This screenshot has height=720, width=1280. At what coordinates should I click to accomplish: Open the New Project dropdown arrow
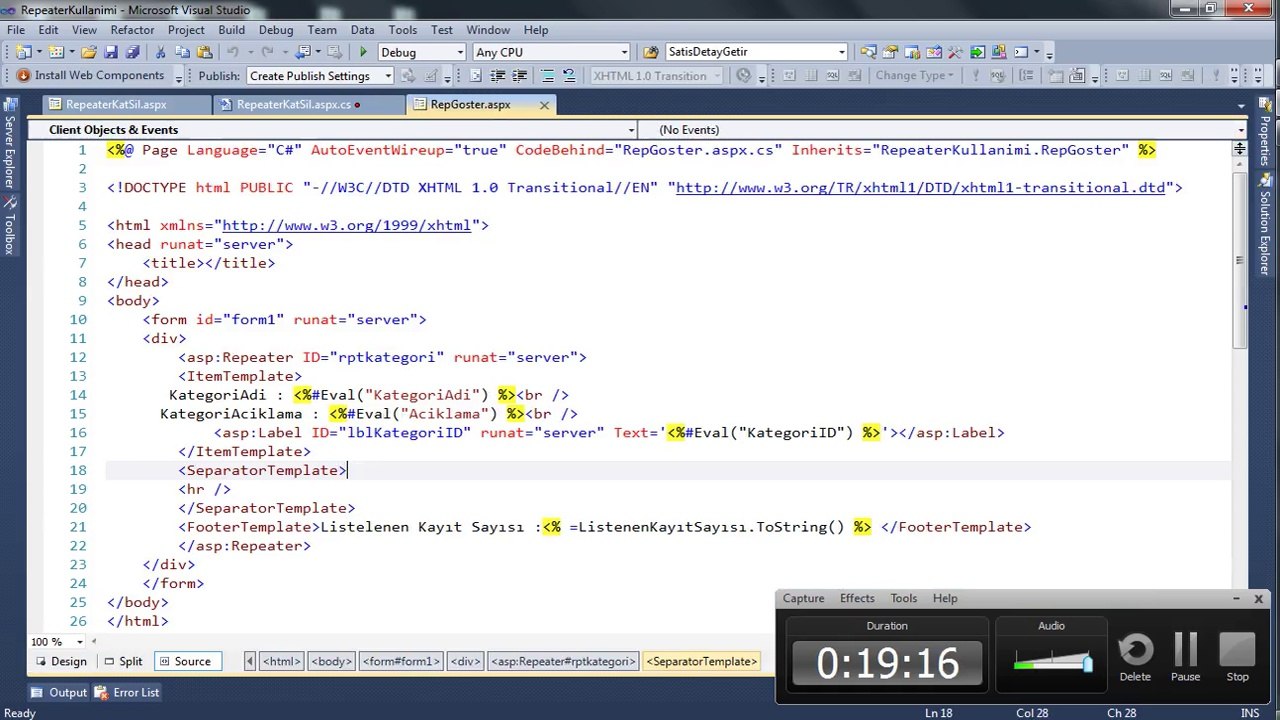pyautogui.click(x=38, y=52)
